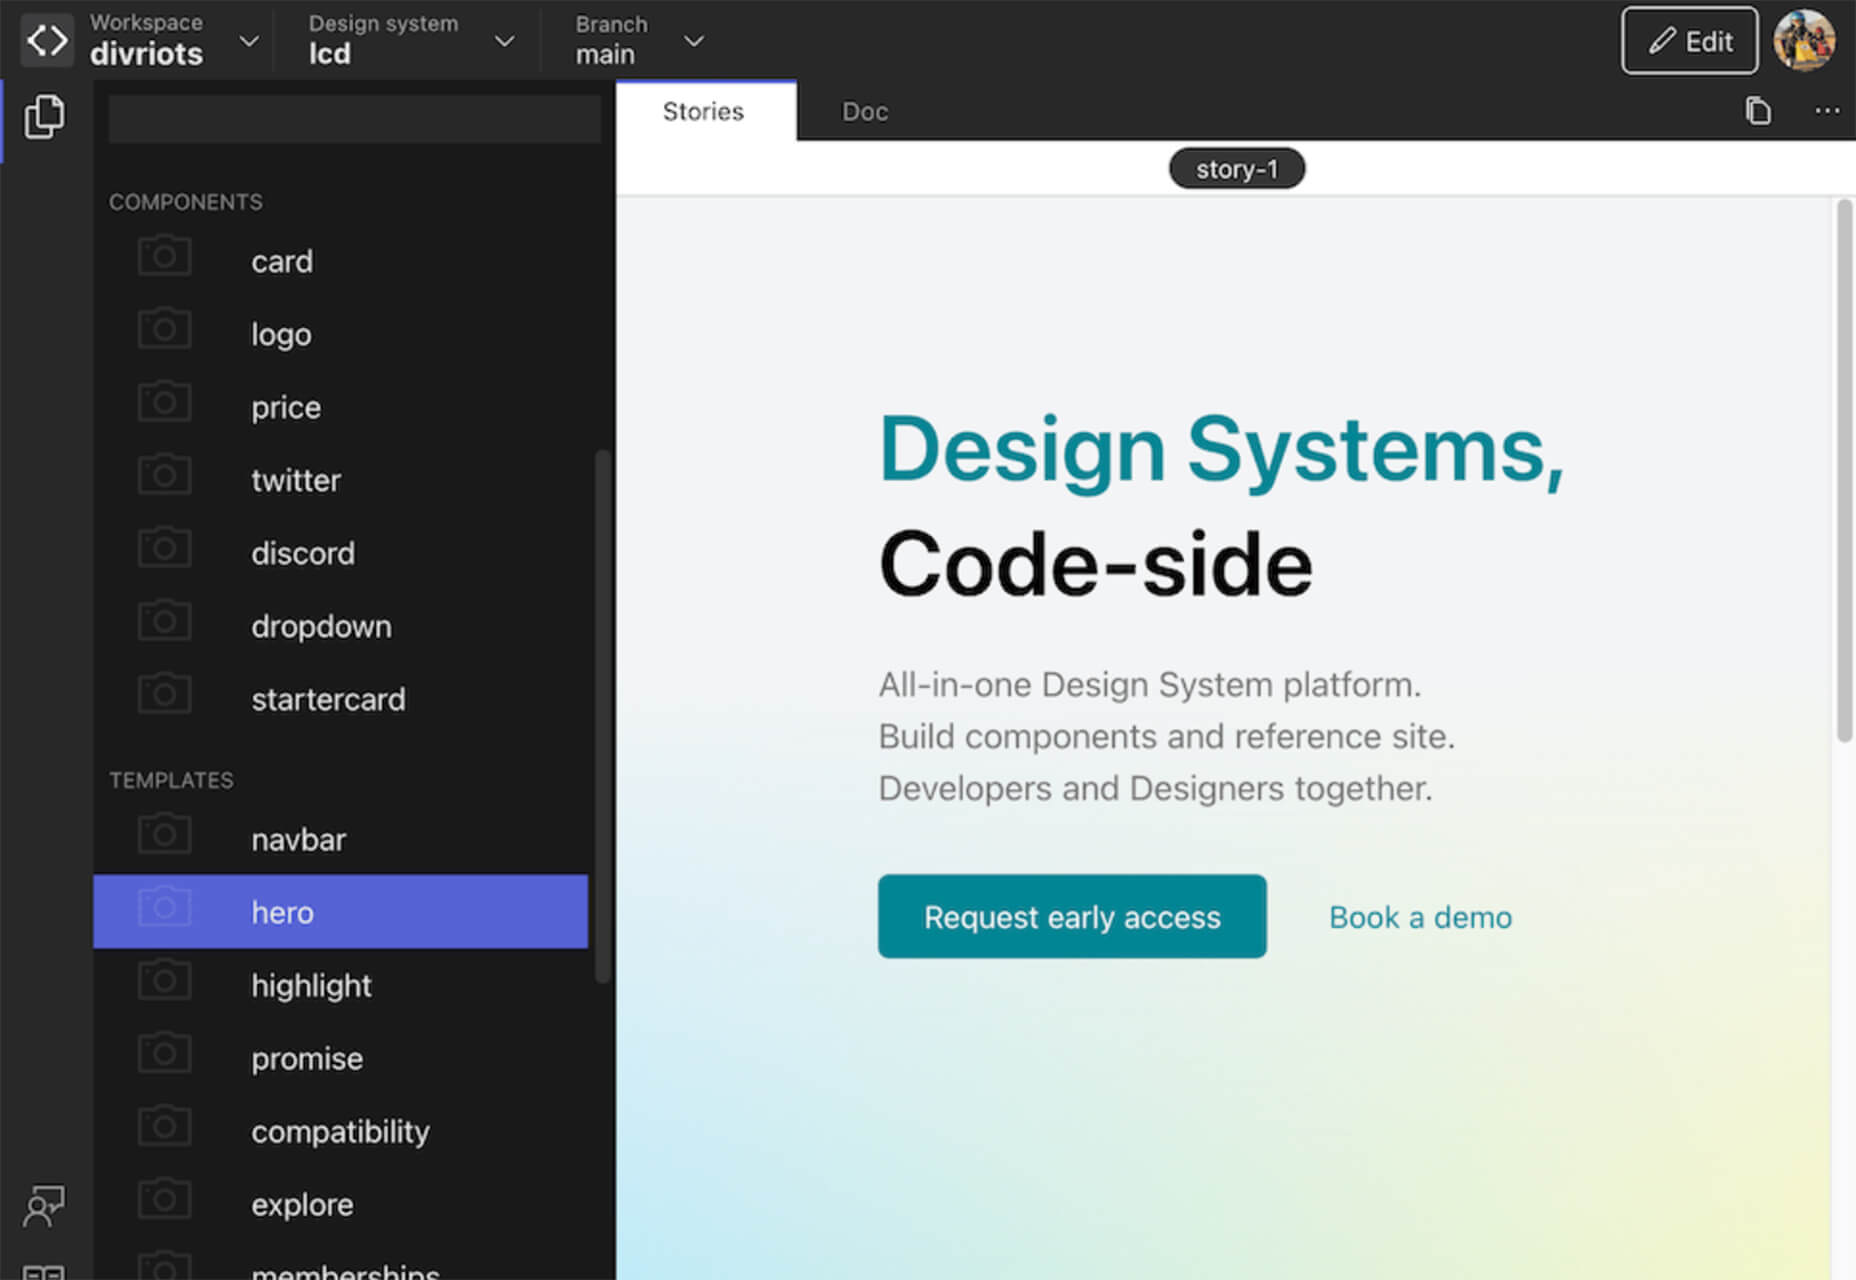Viewport: 1856px width, 1280px height.
Task: Open the compatibility template
Action: click(x=341, y=1132)
